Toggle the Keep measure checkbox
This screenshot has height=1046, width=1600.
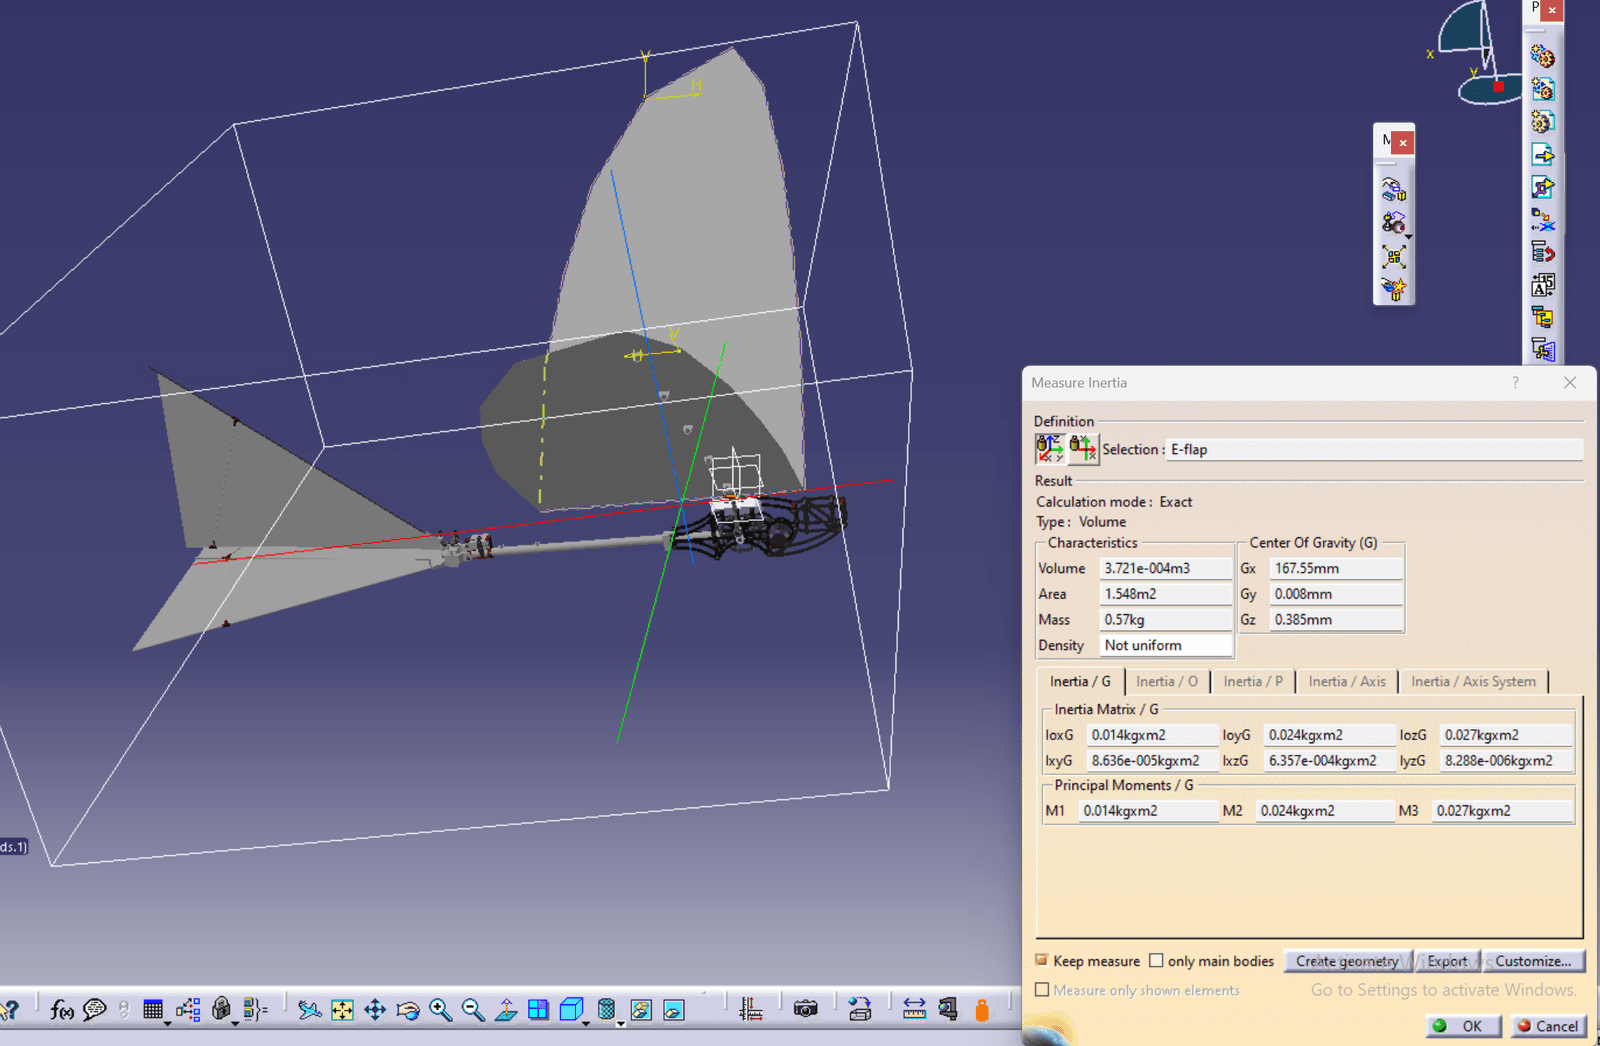point(1042,960)
